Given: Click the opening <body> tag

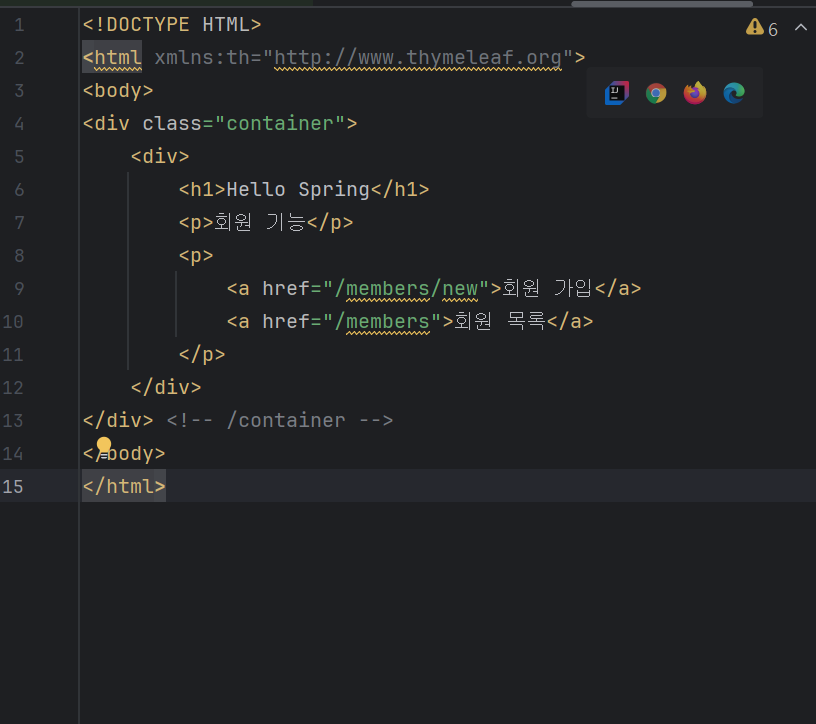Looking at the screenshot, I should click(x=118, y=91).
